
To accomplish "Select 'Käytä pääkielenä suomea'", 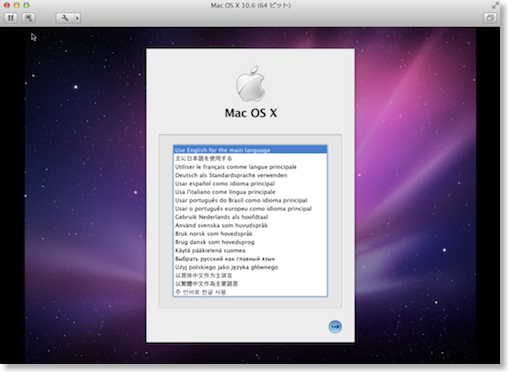I will [250, 250].
